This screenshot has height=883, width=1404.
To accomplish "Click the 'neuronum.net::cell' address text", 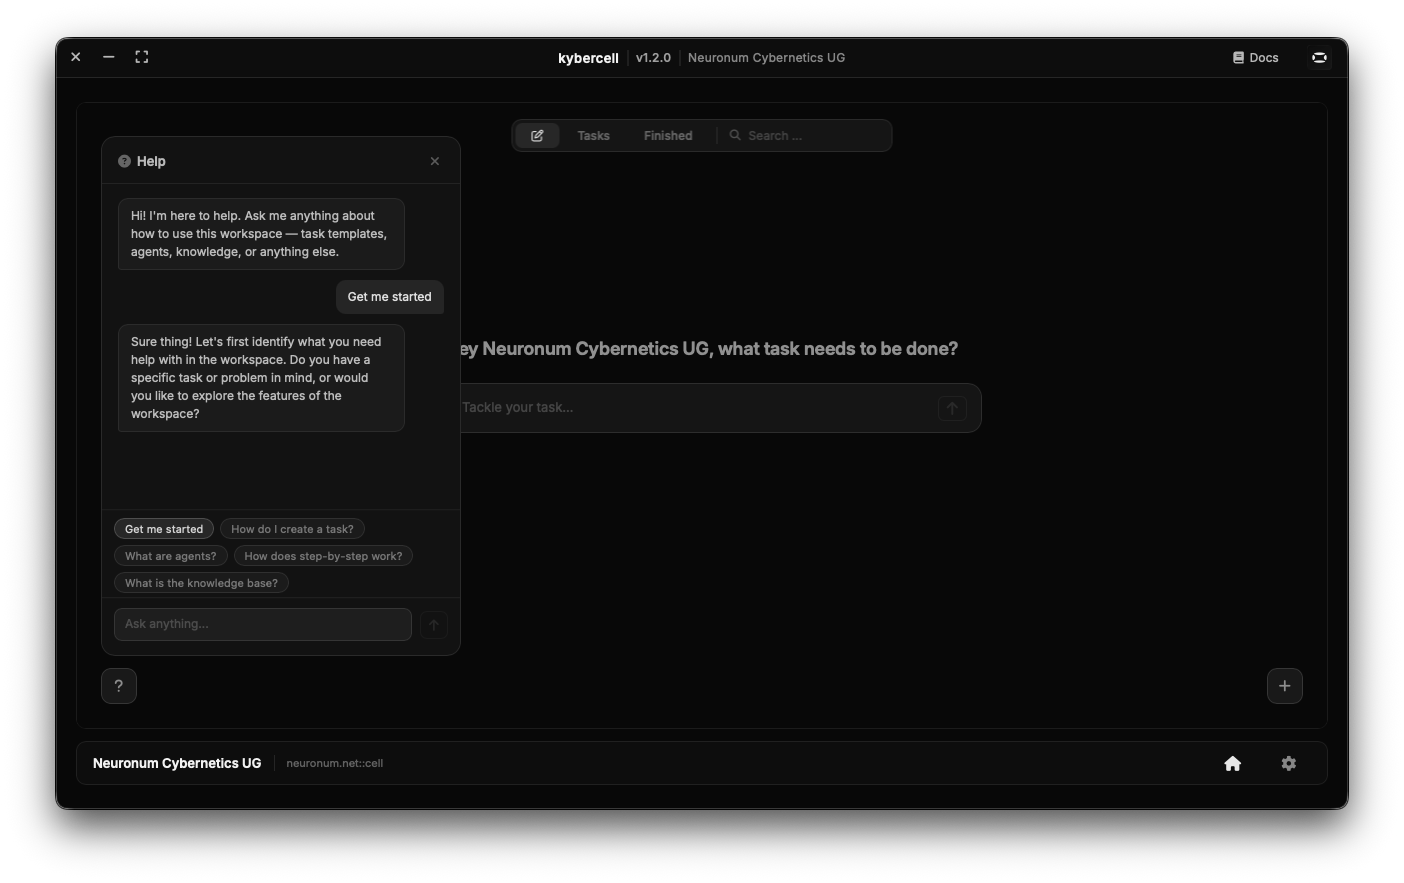I will tap(335, 764).
